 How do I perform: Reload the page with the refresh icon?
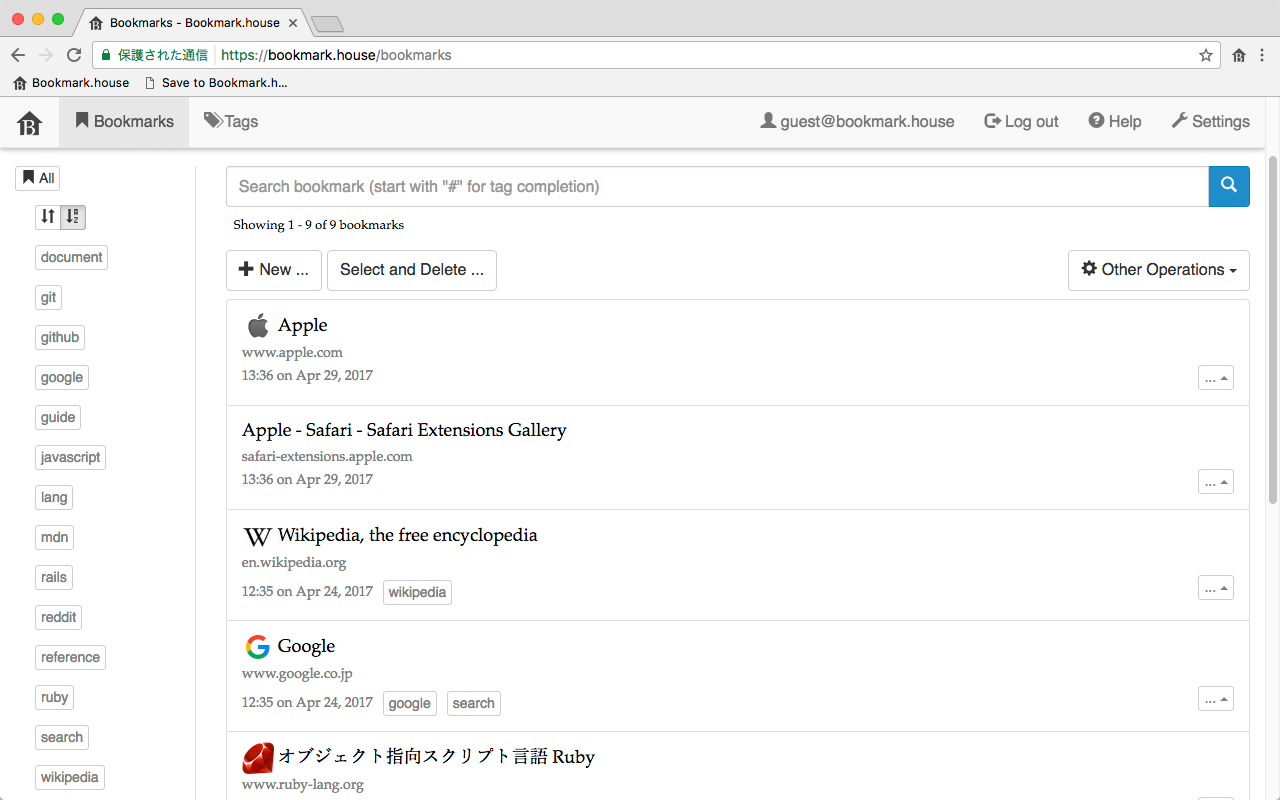pyautogui.click(x=74, y=55)
